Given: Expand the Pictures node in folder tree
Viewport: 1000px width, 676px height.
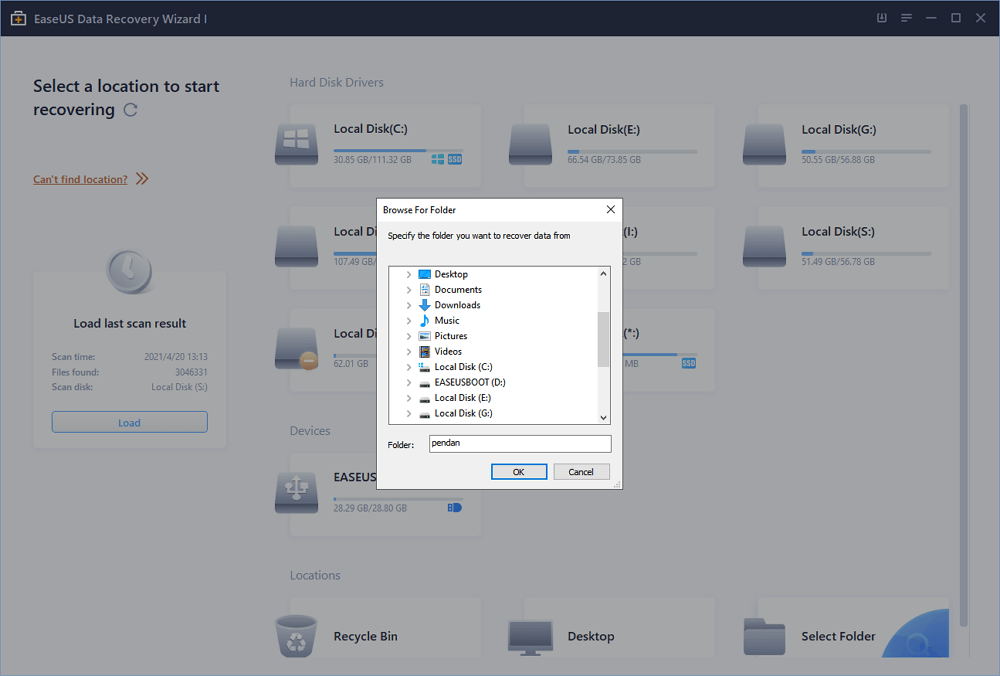Looking at the screenshot, I should tap(409, 336).
